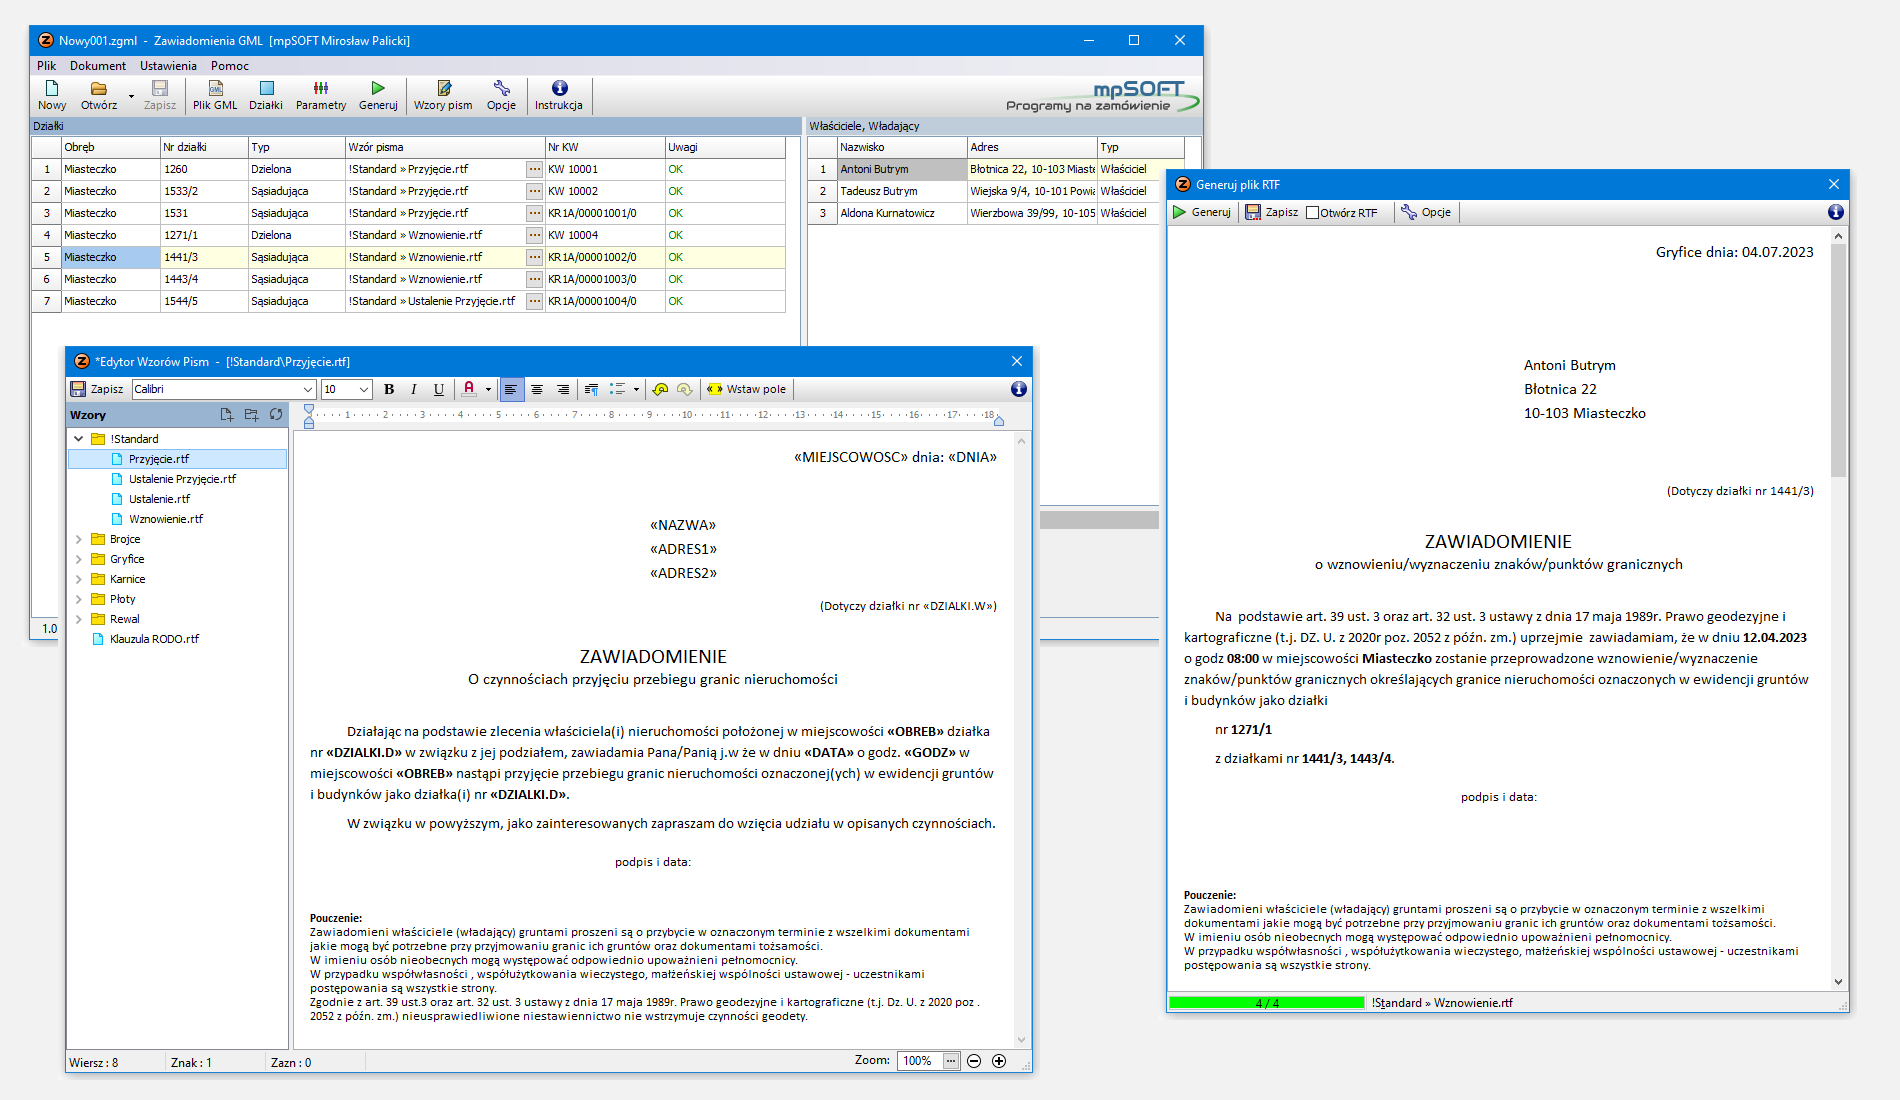Click the Plik GML toolbar icon

[x=215, y=95]
